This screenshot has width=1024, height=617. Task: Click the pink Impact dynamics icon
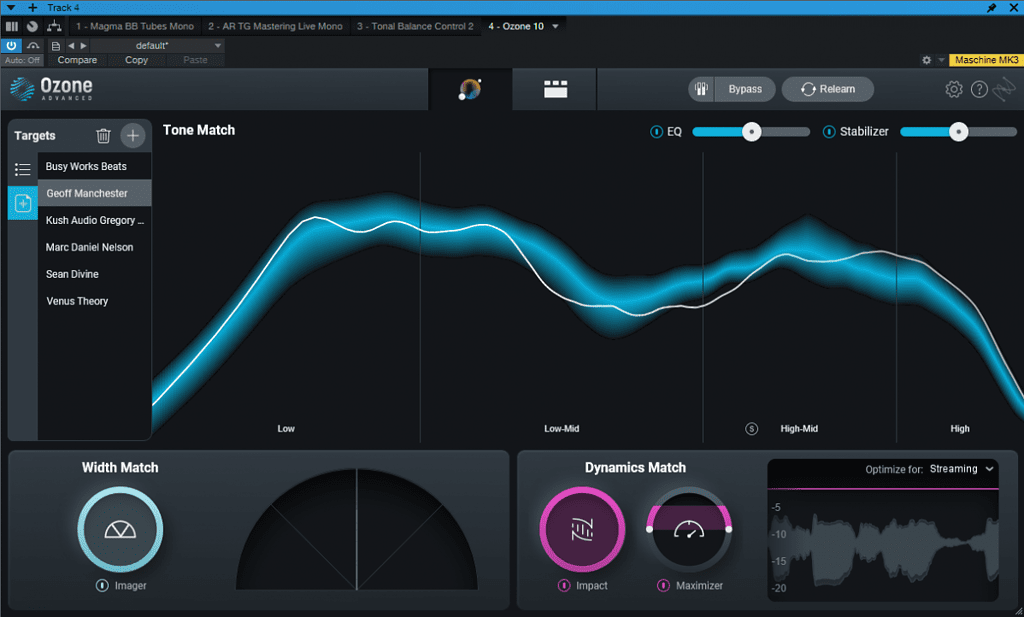click(582, 529)
